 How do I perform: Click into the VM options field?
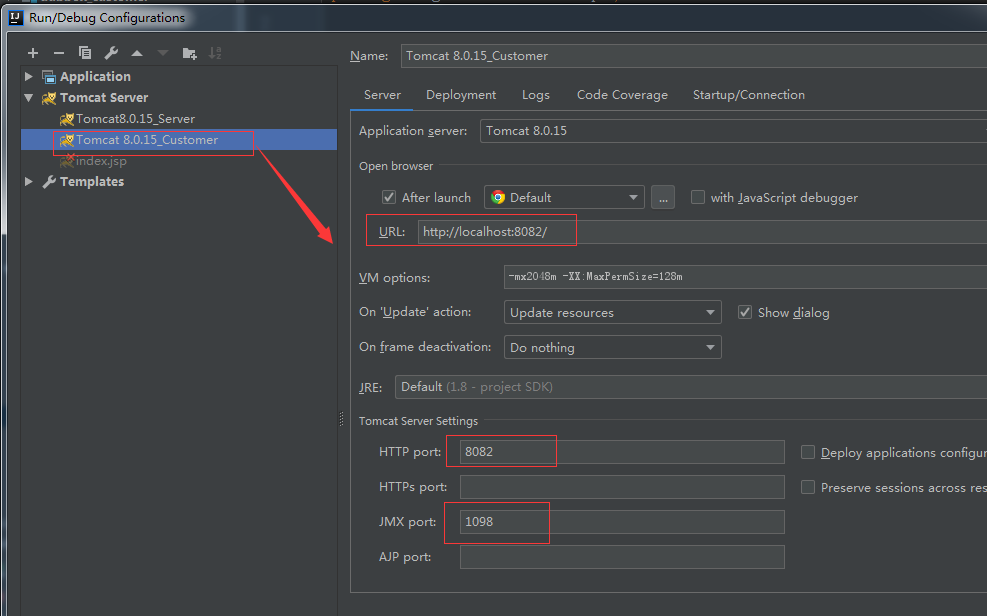[745, 277]
